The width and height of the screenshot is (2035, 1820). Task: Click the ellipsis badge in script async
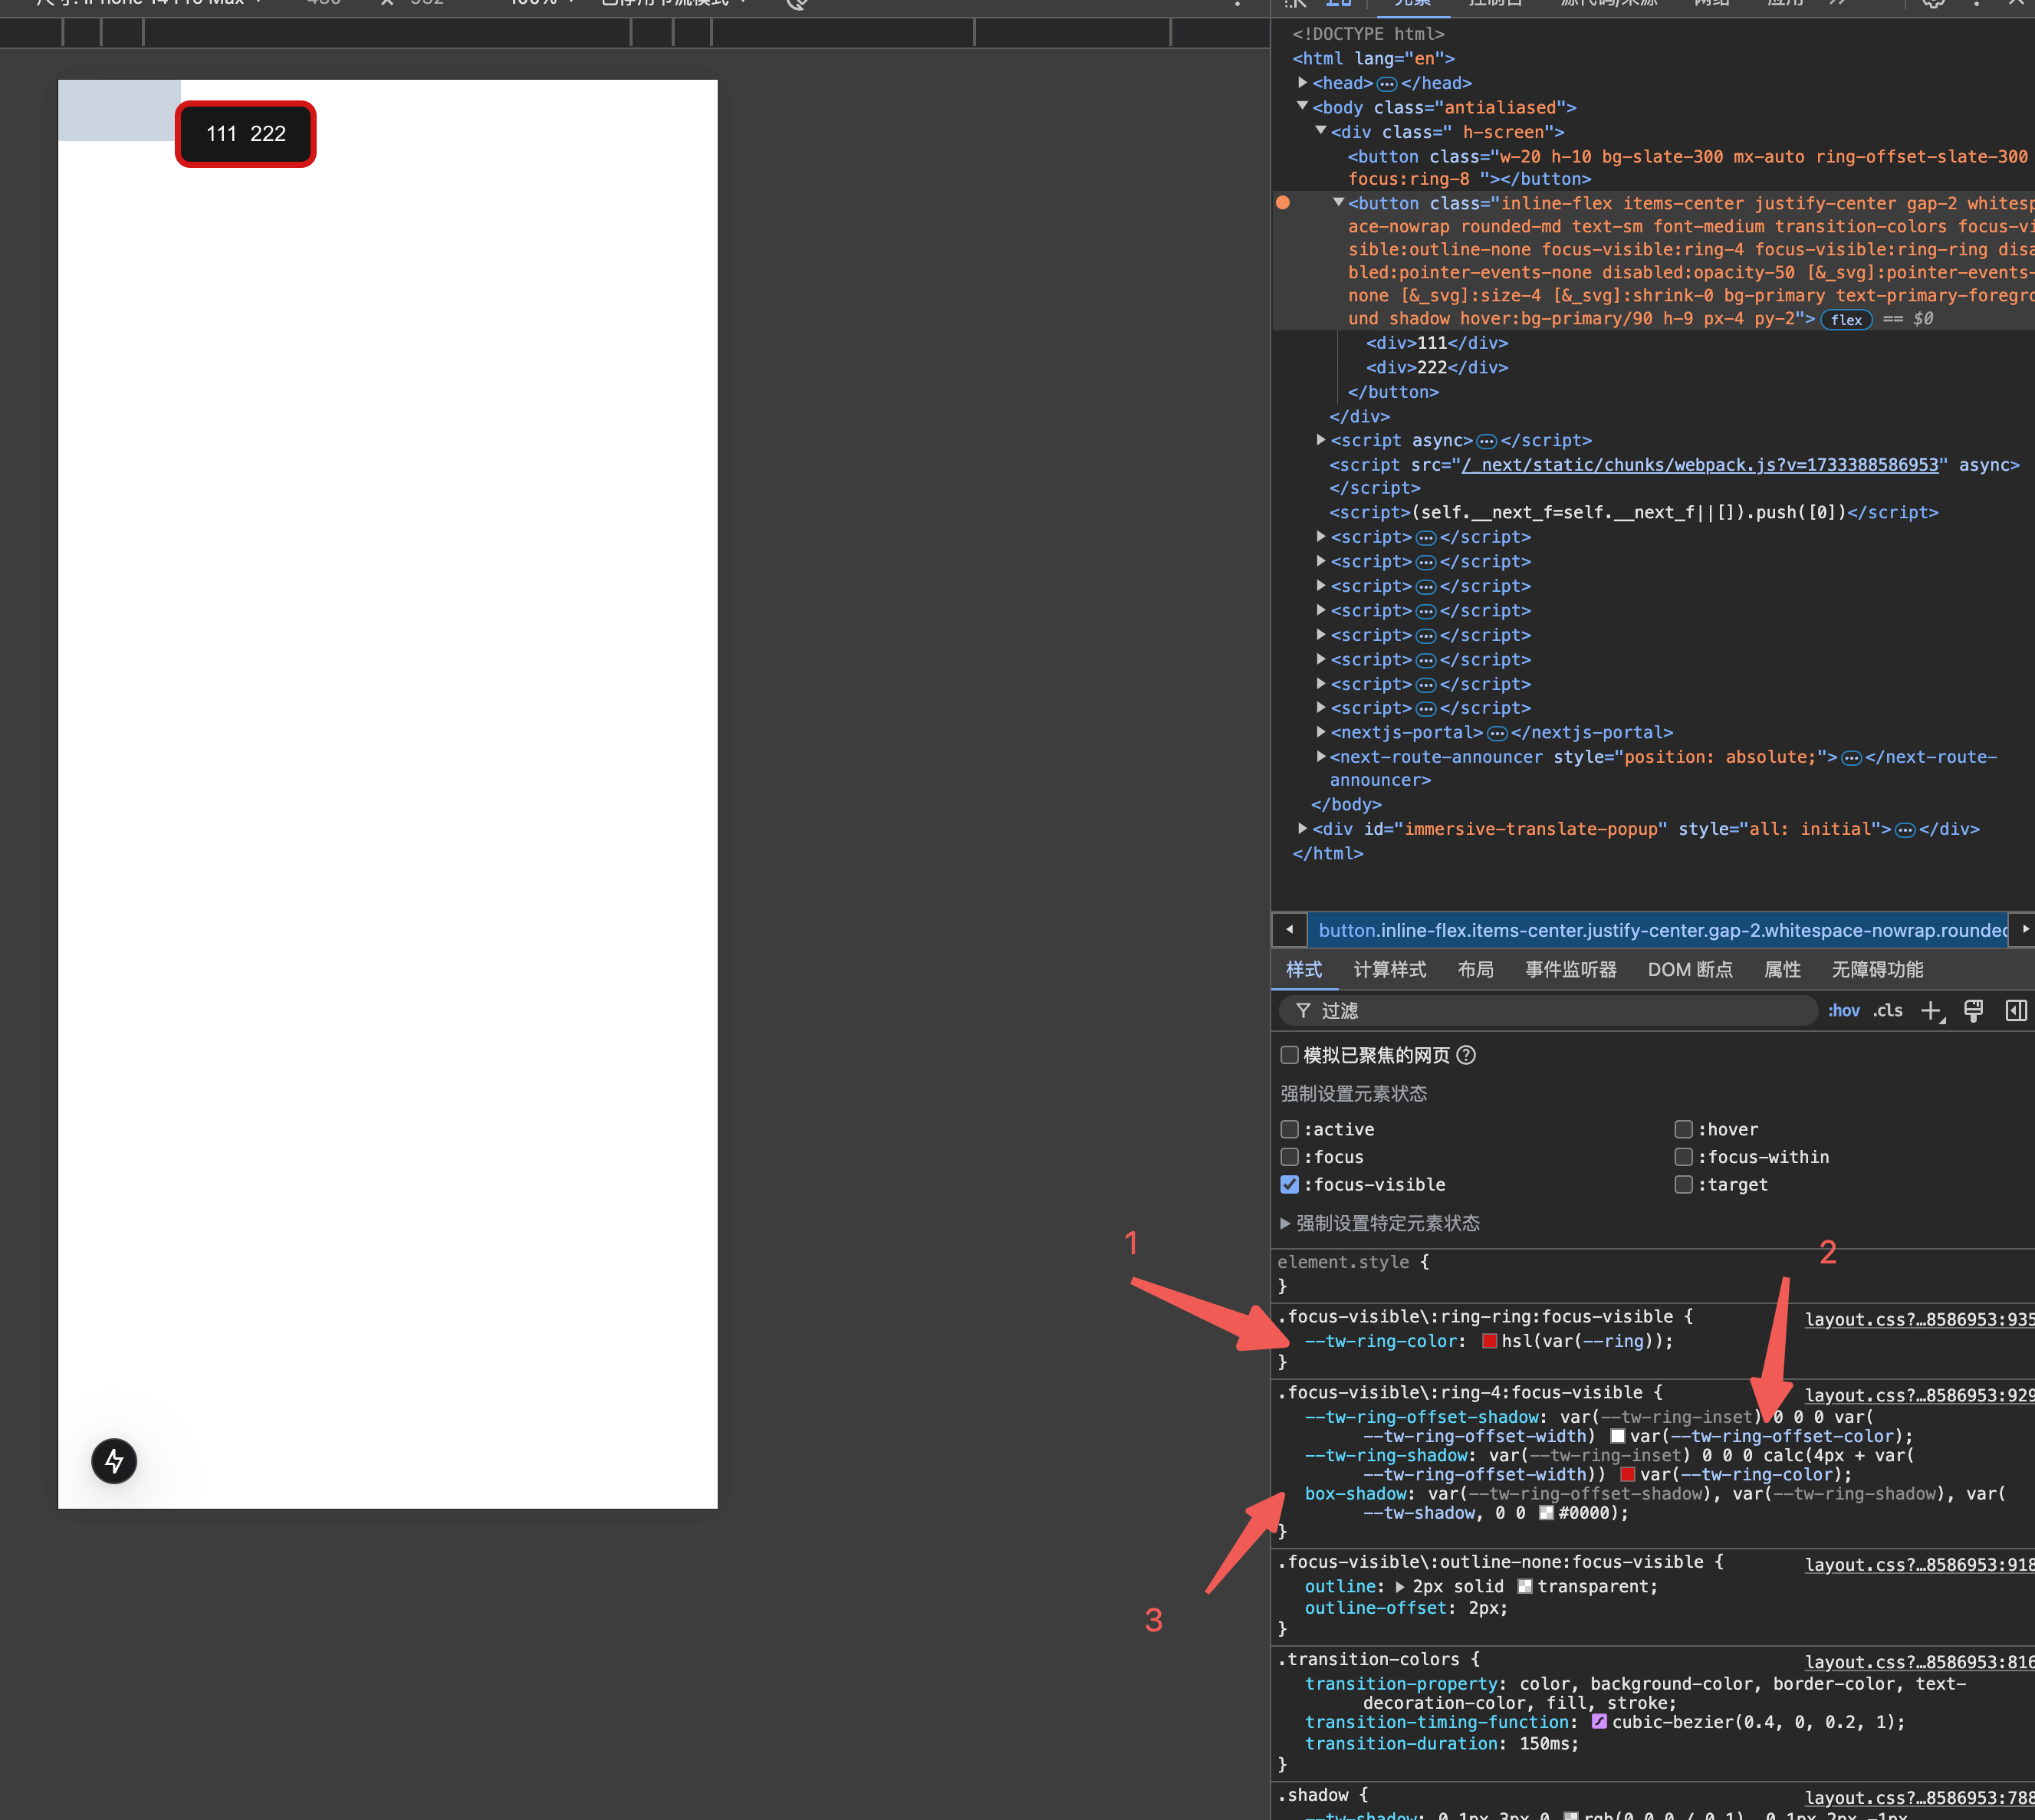click(x=1487, y=441)
